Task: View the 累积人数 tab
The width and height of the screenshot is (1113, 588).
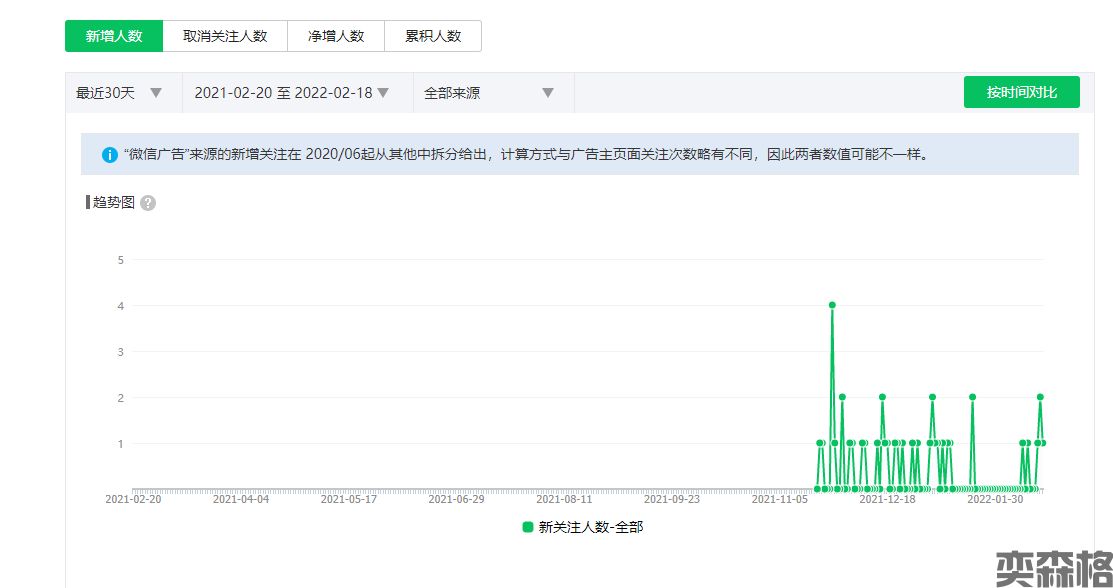Action: pos(433,36)
